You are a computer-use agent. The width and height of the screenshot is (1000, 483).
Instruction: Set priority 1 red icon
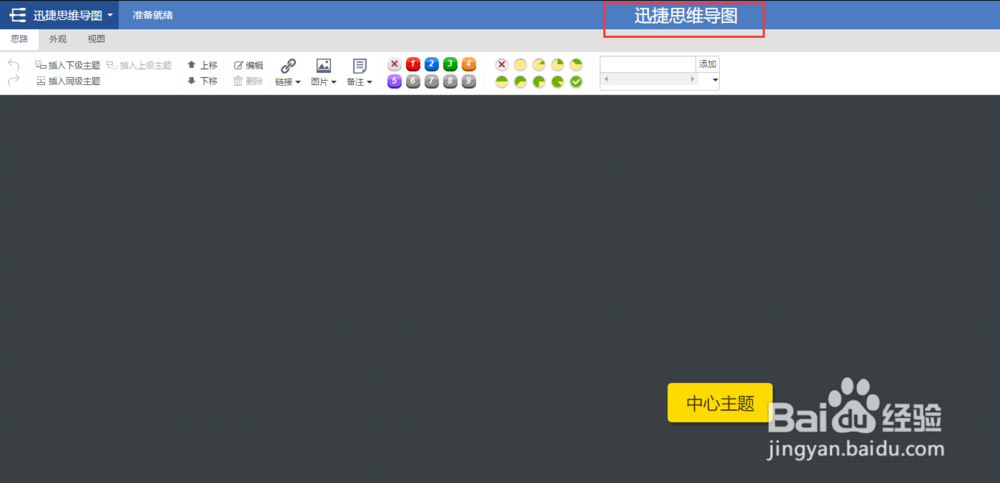coord(413,64)
